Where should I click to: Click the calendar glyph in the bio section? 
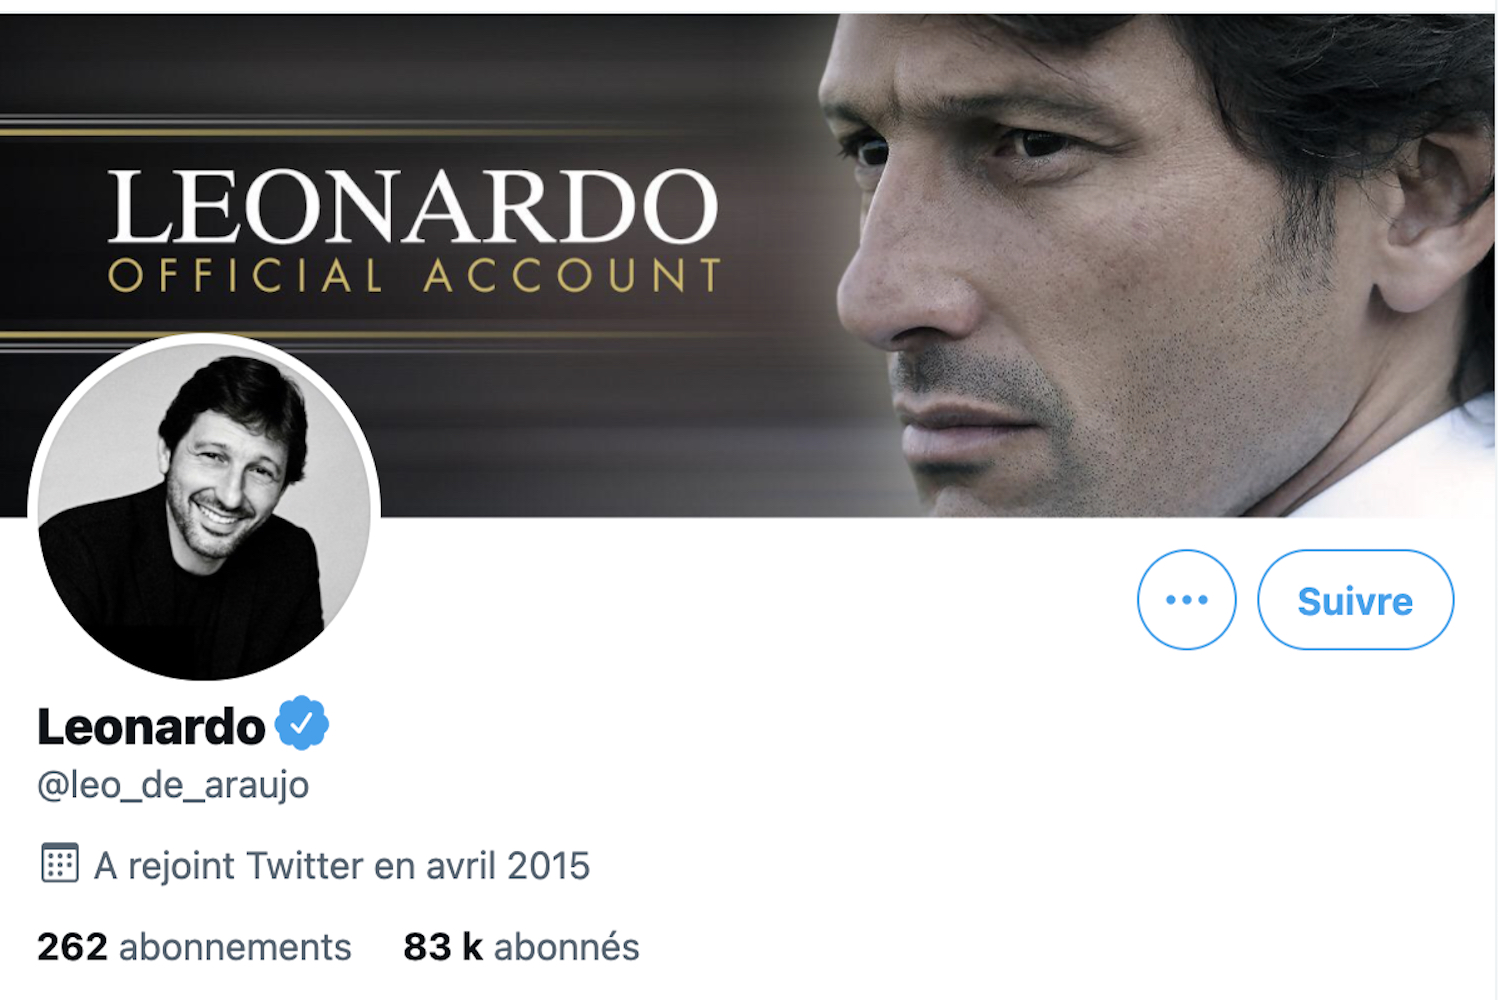59,862
